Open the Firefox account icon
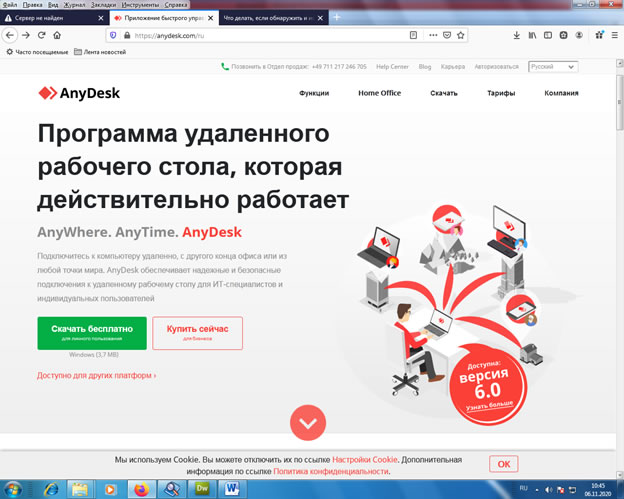Viewport: 624px width, 499px height. click(x=579, y=35)
